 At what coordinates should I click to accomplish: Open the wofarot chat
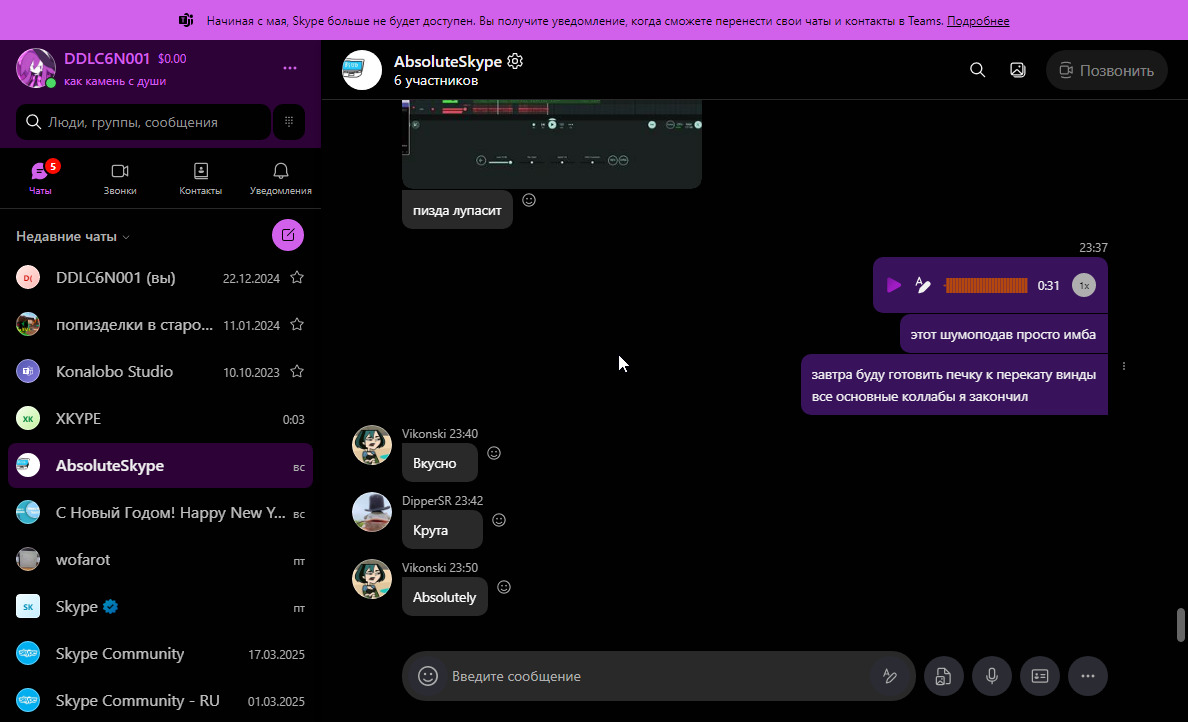(160, 559)
